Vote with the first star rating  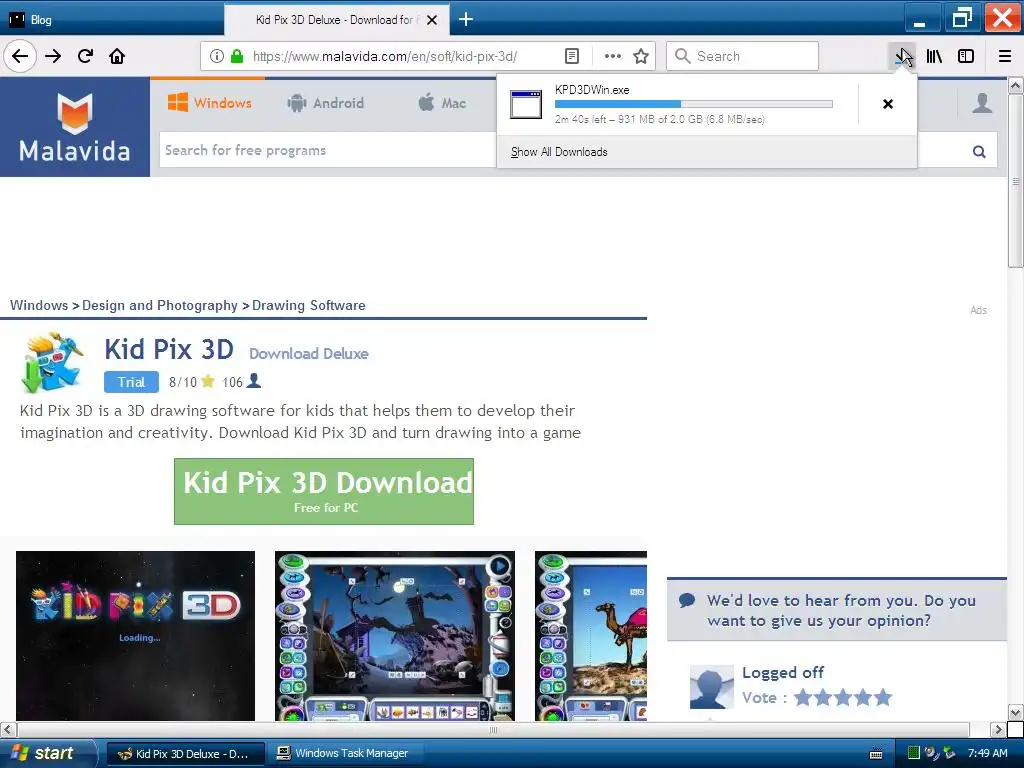[803, 697]
